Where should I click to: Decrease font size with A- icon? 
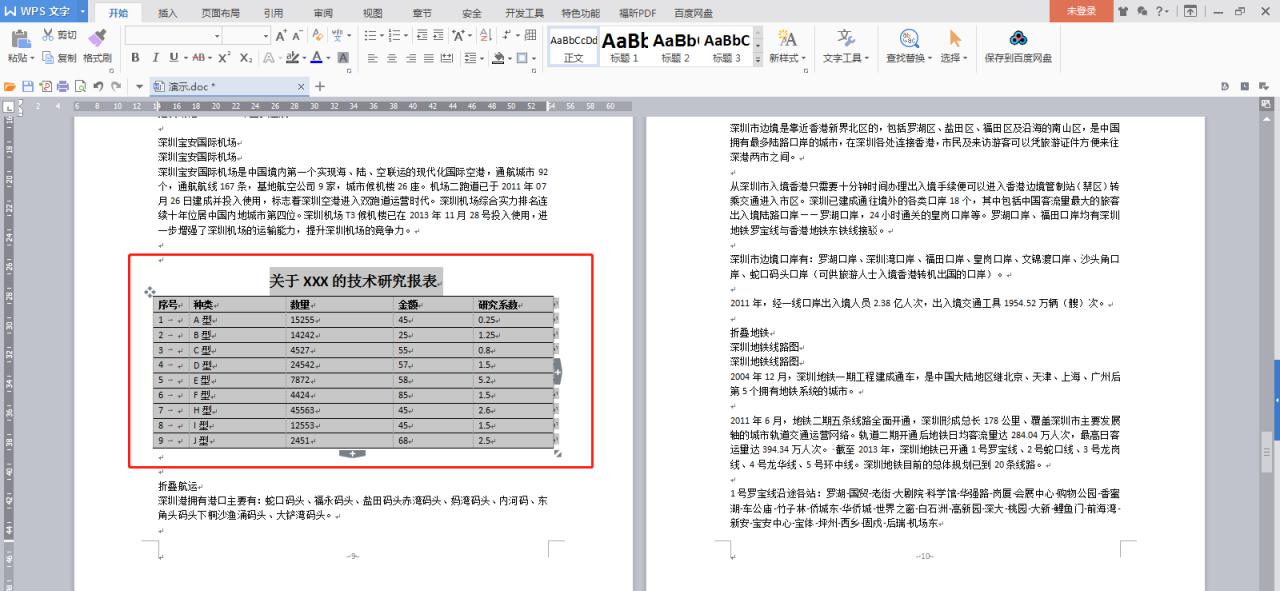pos(297,35)
